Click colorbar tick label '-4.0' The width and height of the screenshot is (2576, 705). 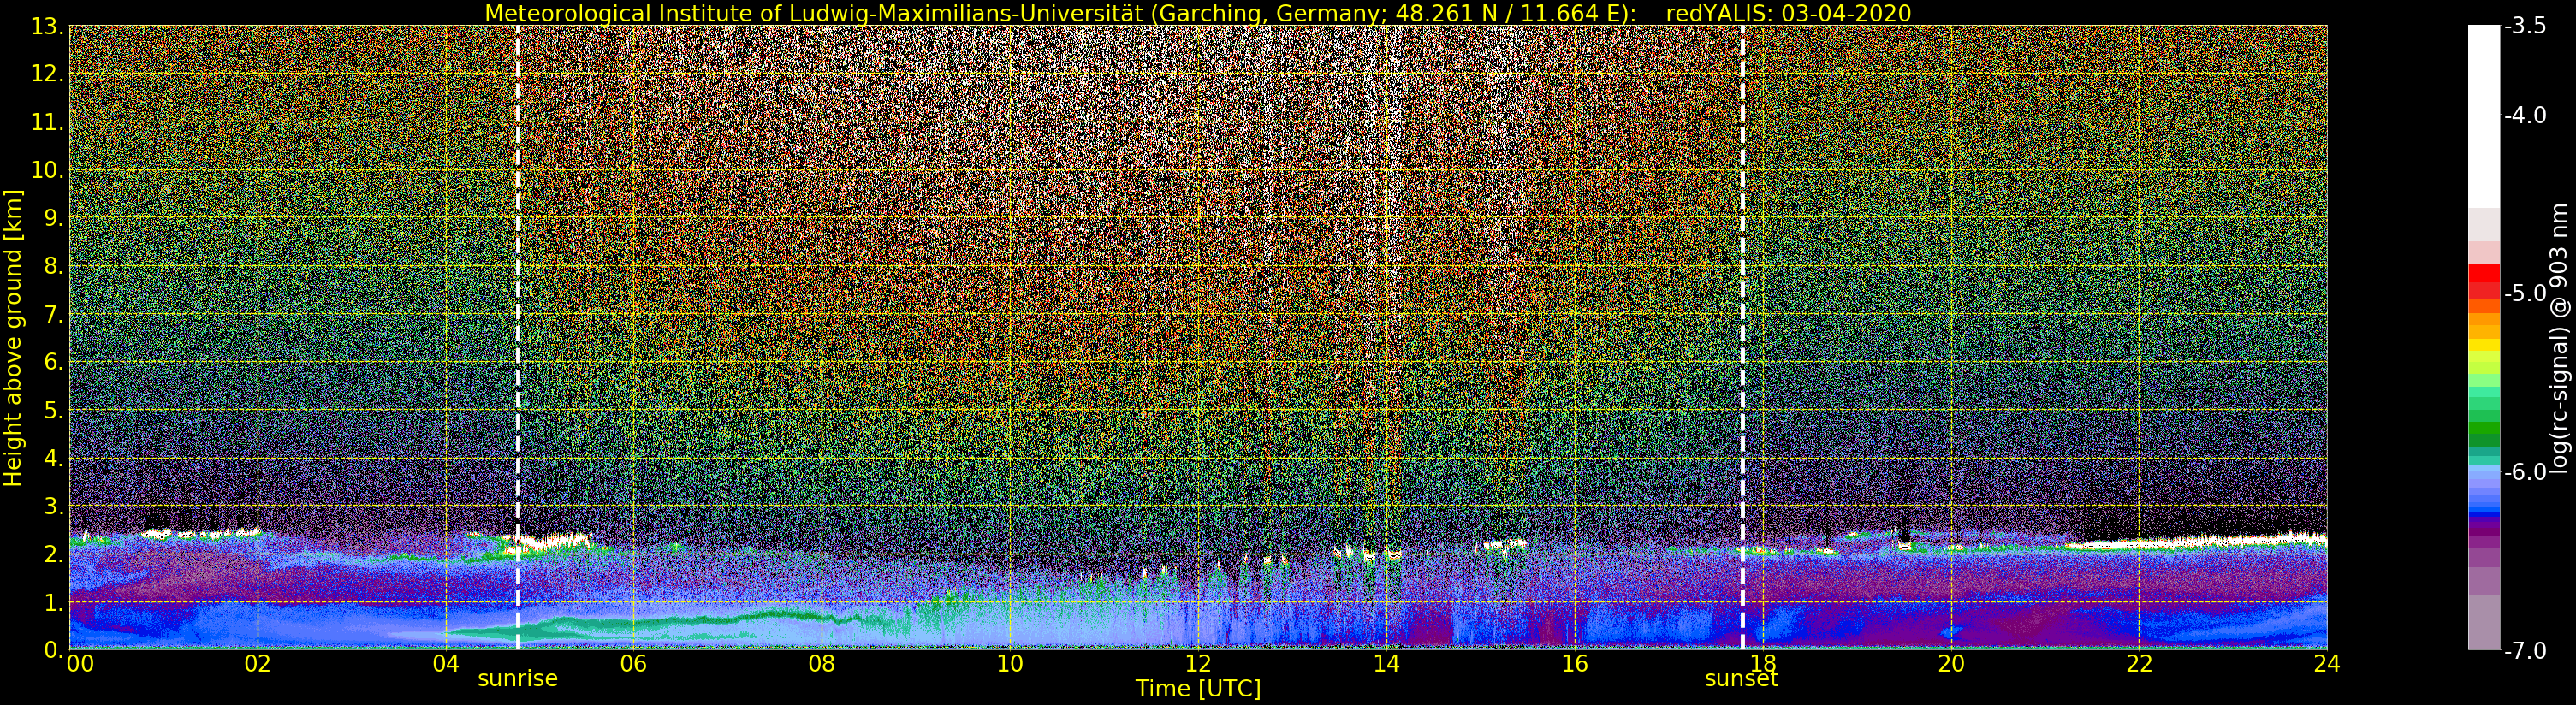tap(2525, 115)
